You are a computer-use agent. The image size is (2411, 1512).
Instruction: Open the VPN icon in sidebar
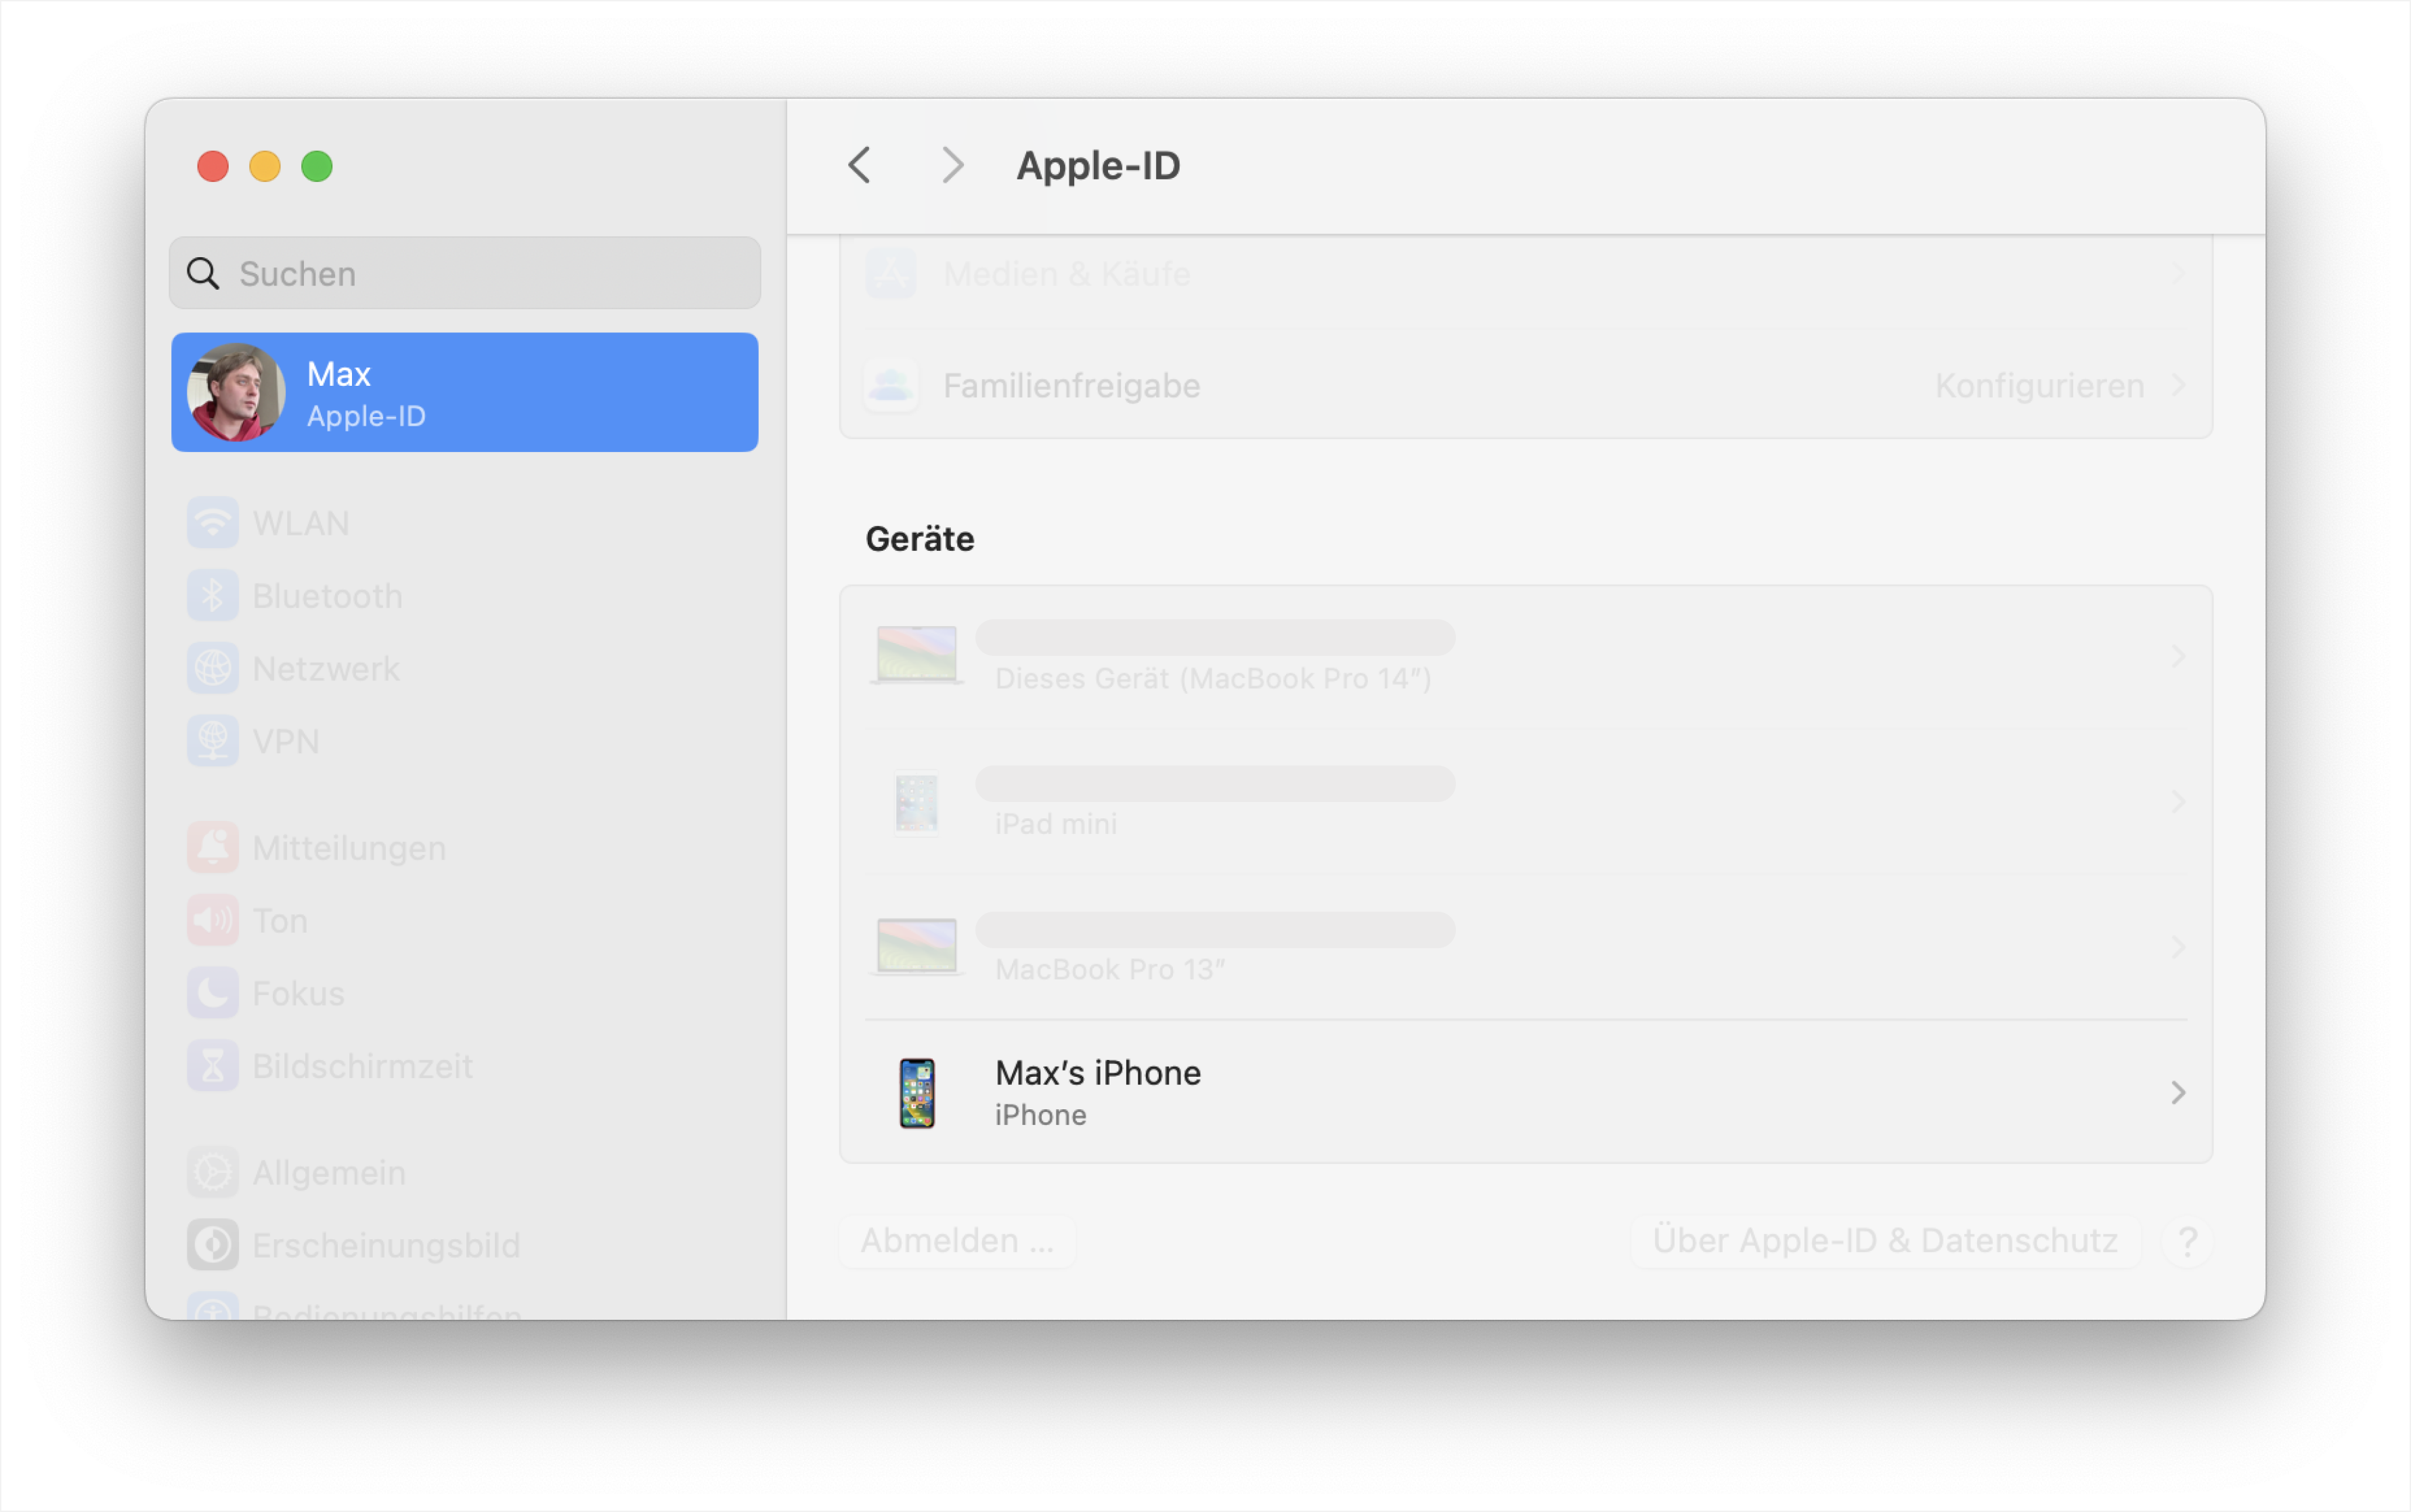pos(212,741)
